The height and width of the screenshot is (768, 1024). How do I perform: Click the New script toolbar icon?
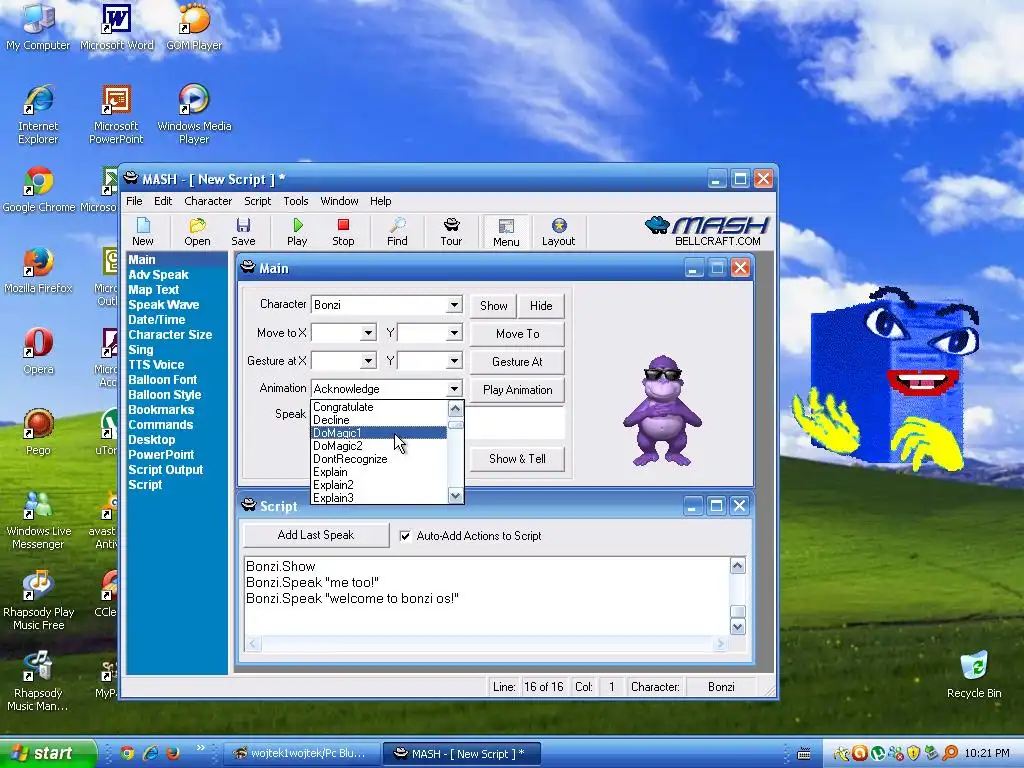[142, 232]
